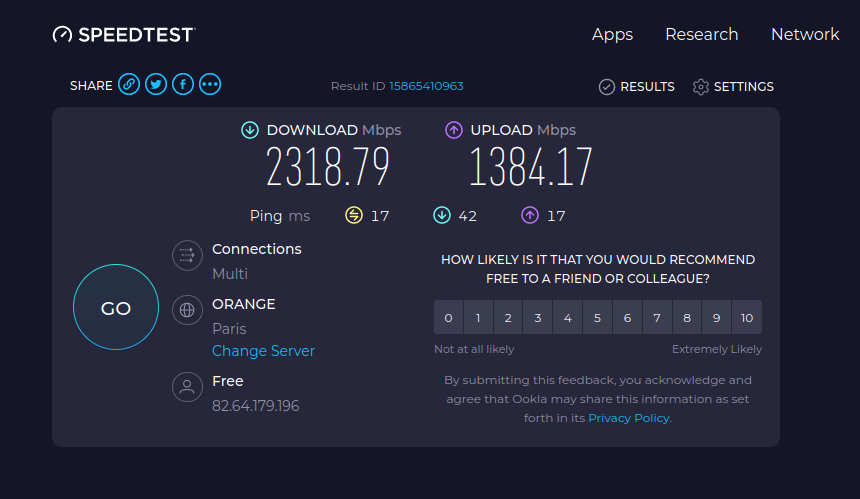Click the upload arrow icon next to UPLOAD
Image resolution: width=860 pixels, height=499 pixels.
click(x=454, y=130)
